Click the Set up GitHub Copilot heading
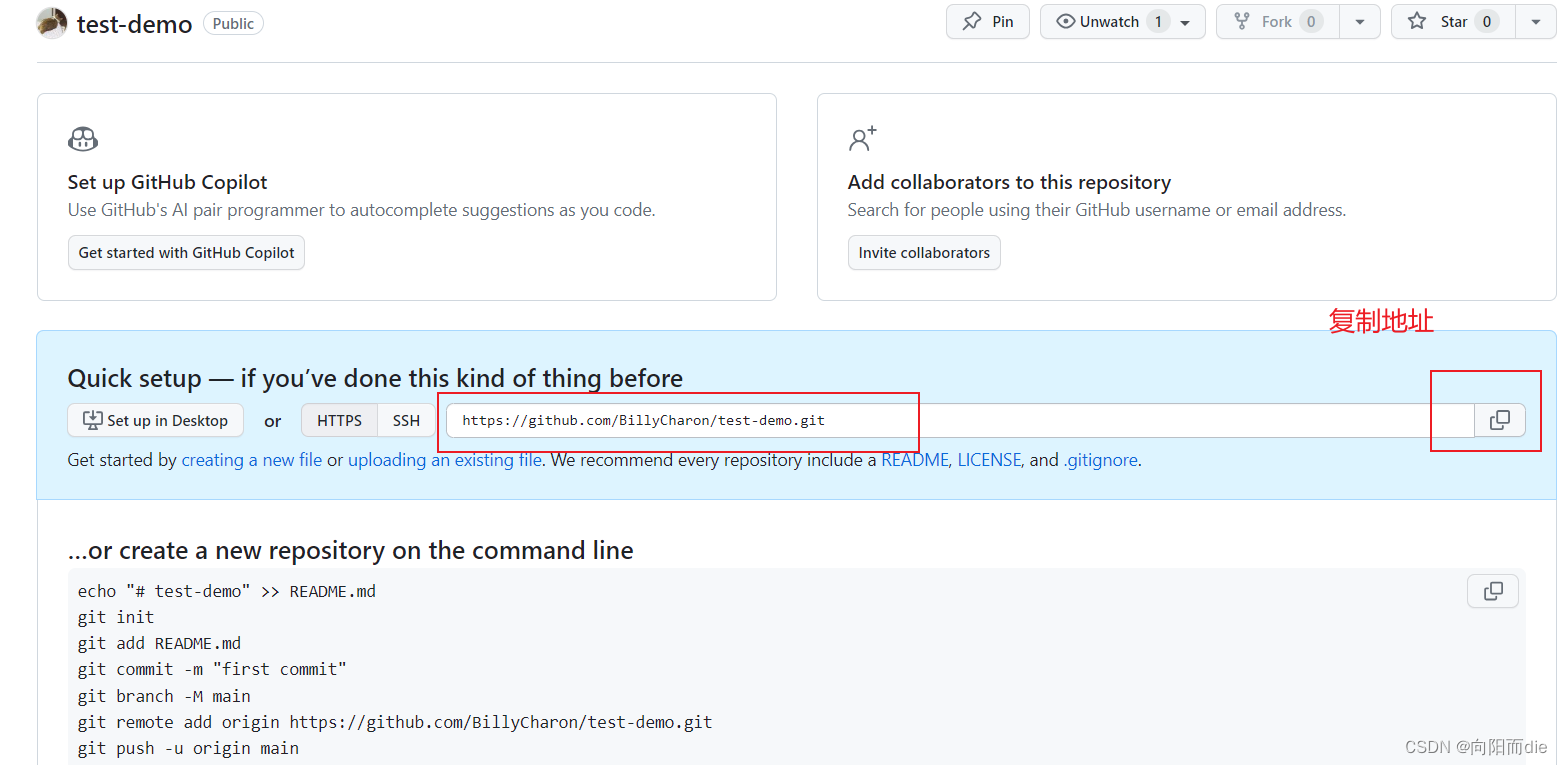Image resolution: width=1562 pixels, height=765 pixels. point(168,182)
